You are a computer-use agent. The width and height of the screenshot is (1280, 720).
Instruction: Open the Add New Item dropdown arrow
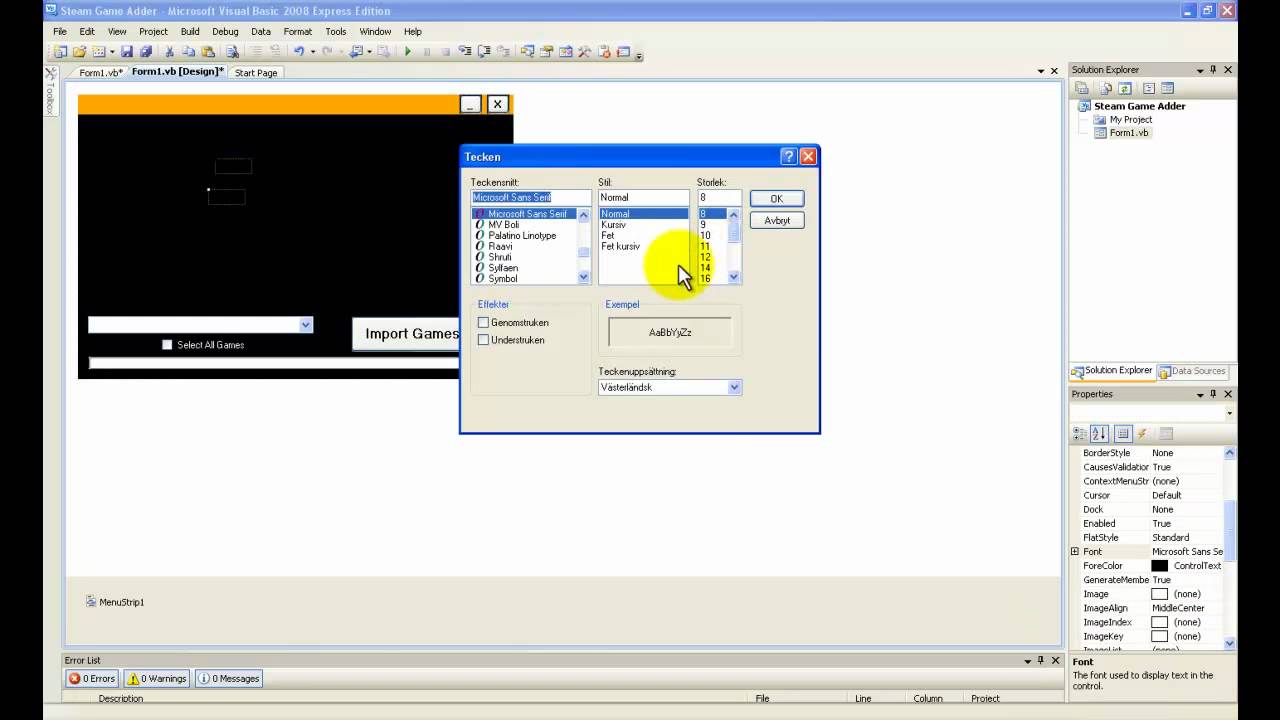pyautogui.click(x=113, y=52)
